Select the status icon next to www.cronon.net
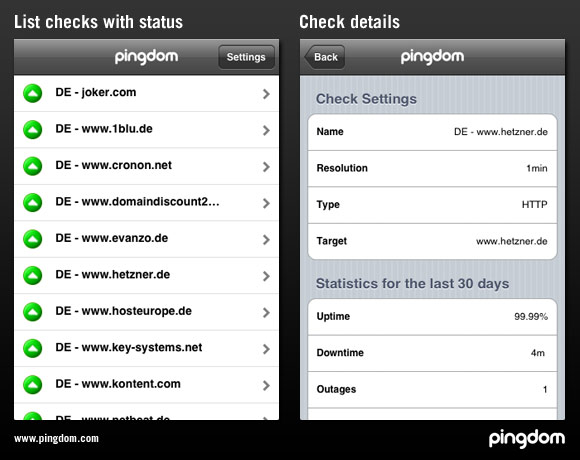Viewport: 580px width, 460px height. [x=33, y=166]
